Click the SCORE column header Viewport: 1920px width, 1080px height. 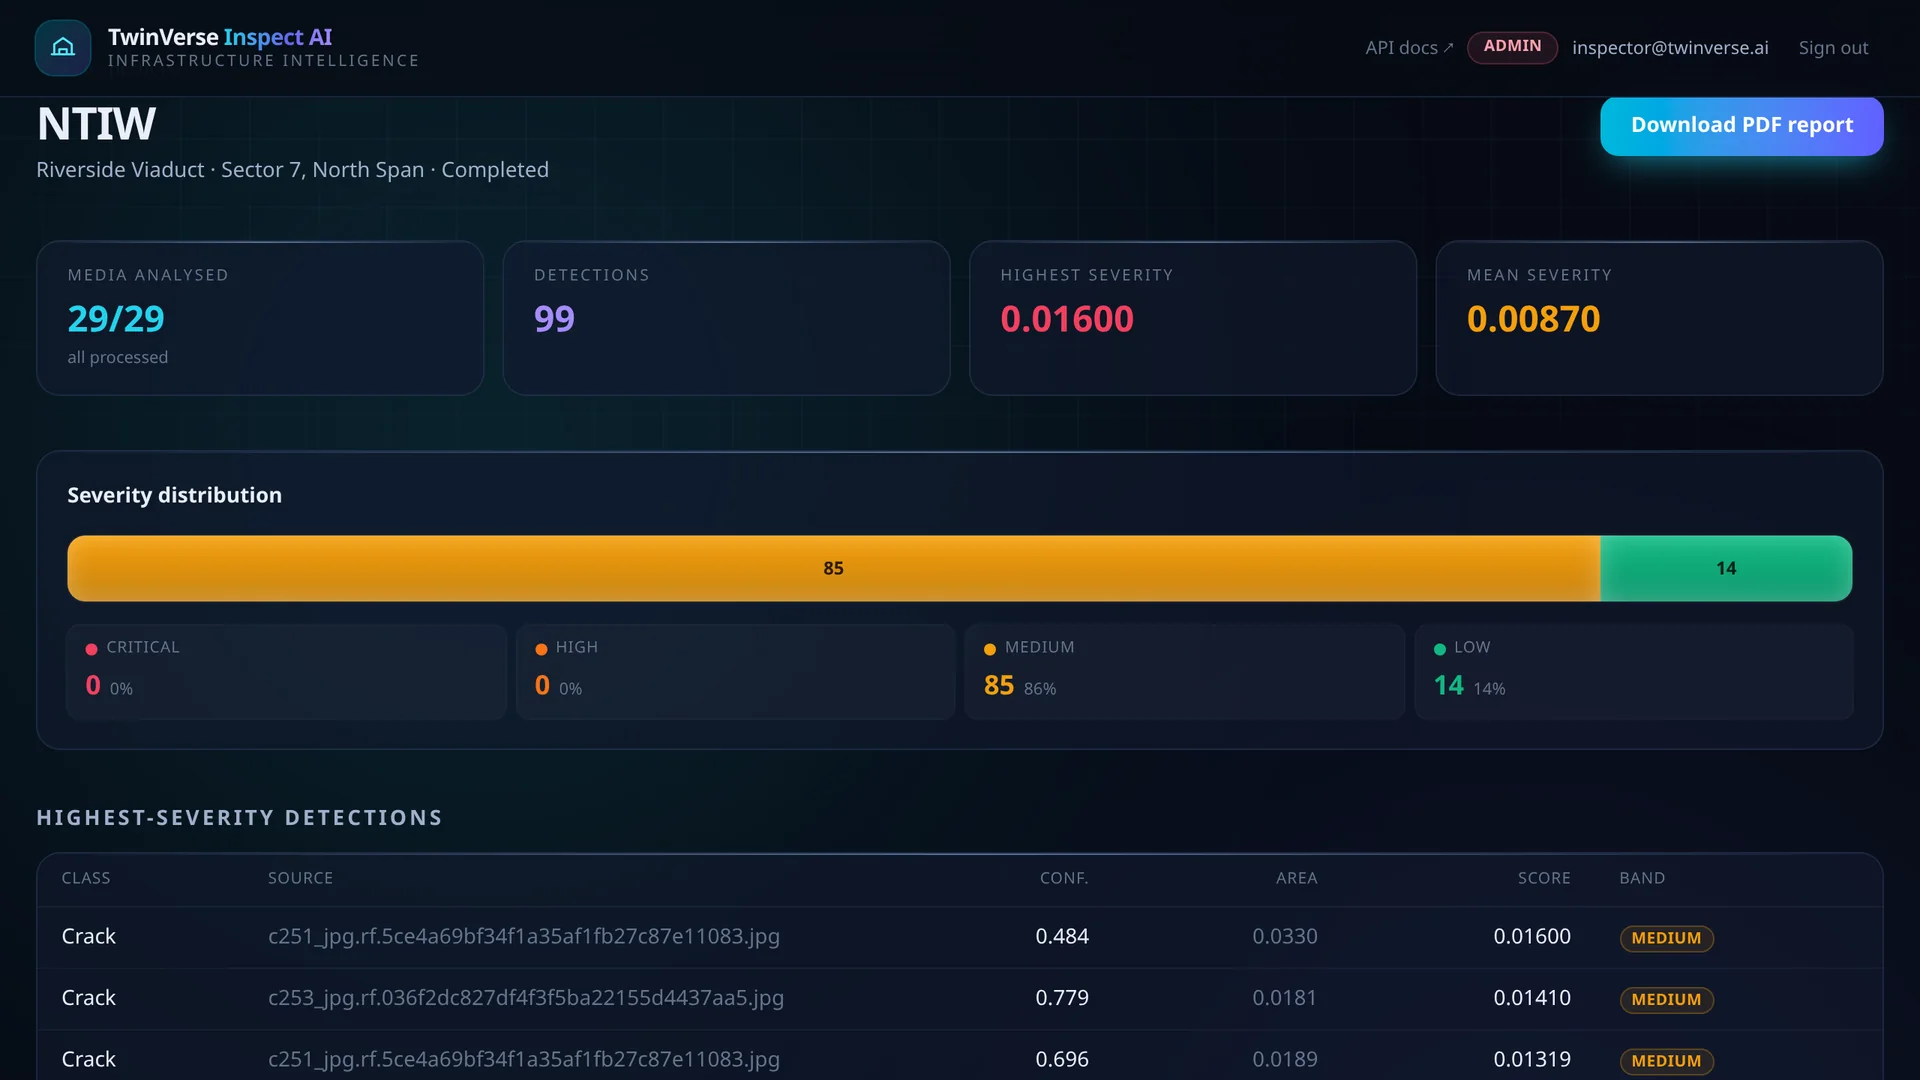click(1544, 878)
